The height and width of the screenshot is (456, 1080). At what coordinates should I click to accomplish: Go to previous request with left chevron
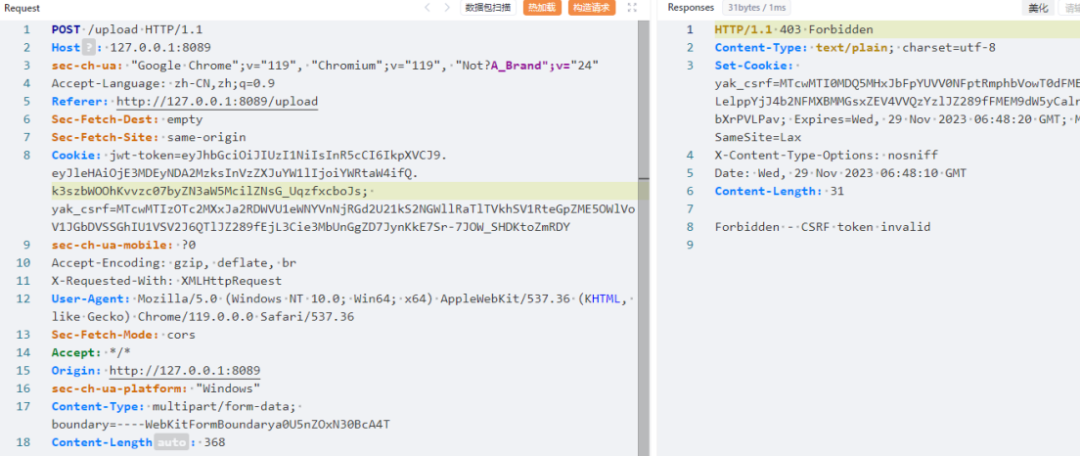point(427,8)
